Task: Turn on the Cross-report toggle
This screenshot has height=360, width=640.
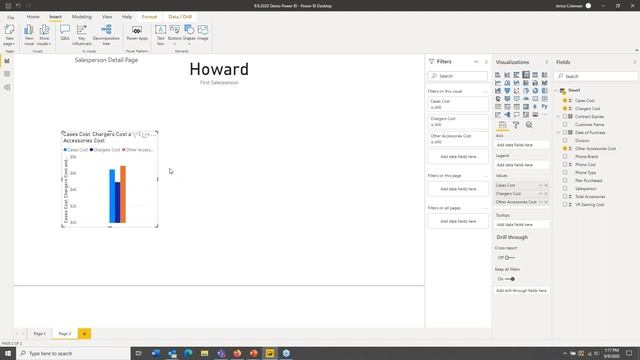Action: pyautogui.click(x=509, y=258)
